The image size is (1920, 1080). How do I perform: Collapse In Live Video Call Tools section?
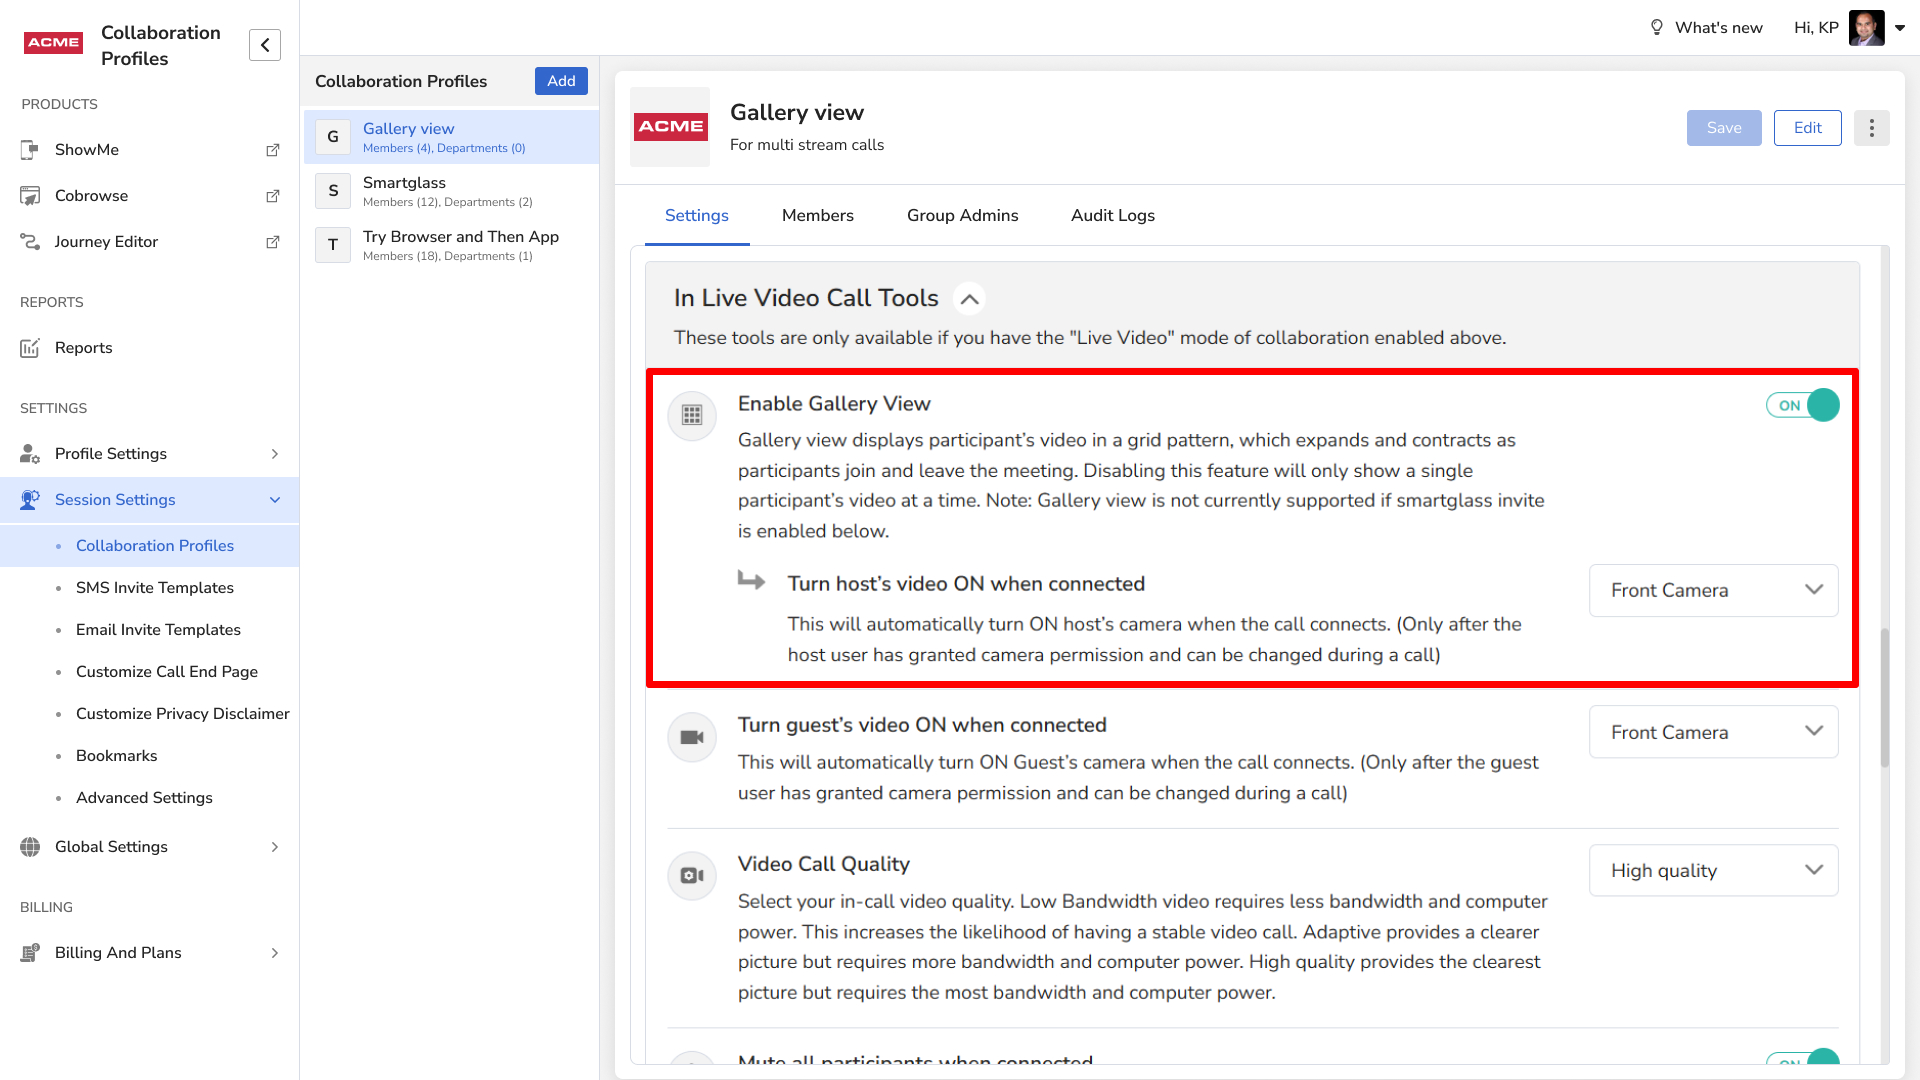point(969,299)
